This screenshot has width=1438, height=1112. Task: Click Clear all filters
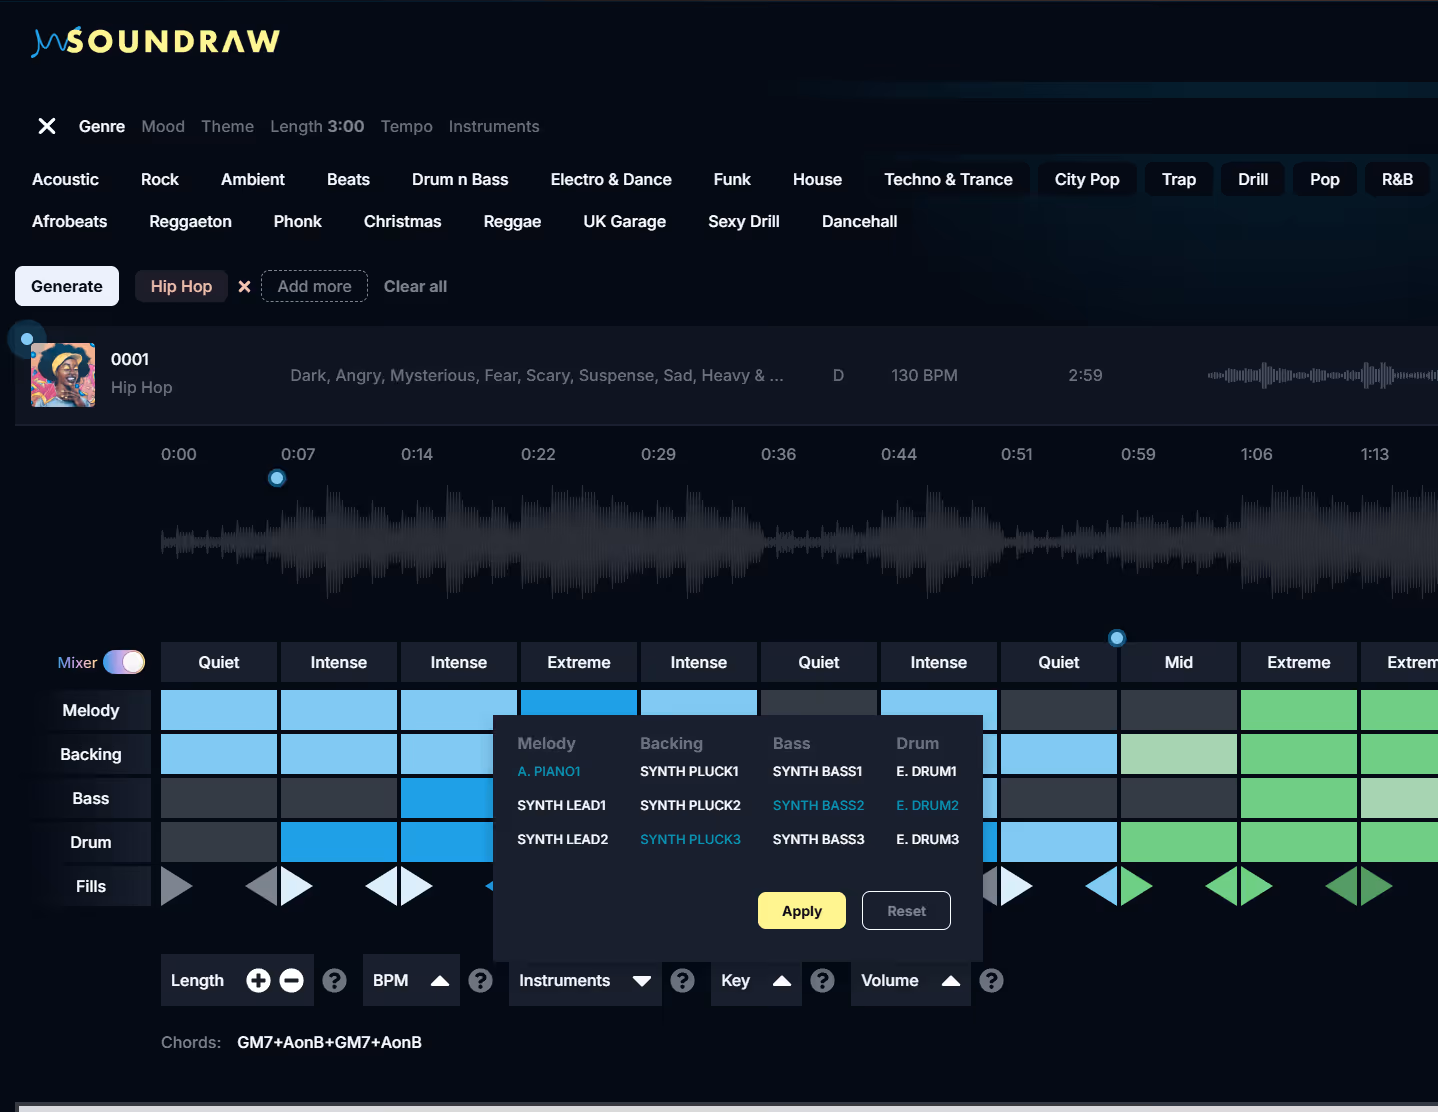(415, 286)
